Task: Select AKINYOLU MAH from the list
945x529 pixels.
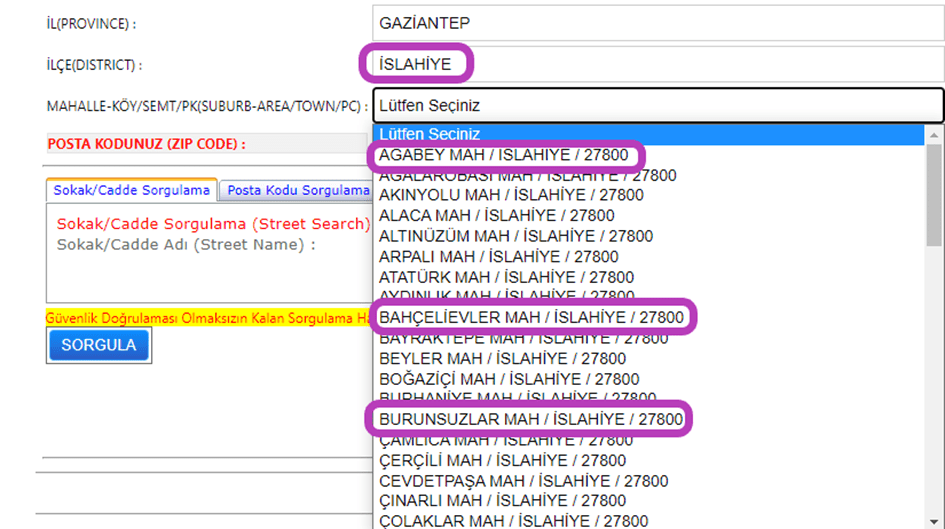Action: [511, 195]
